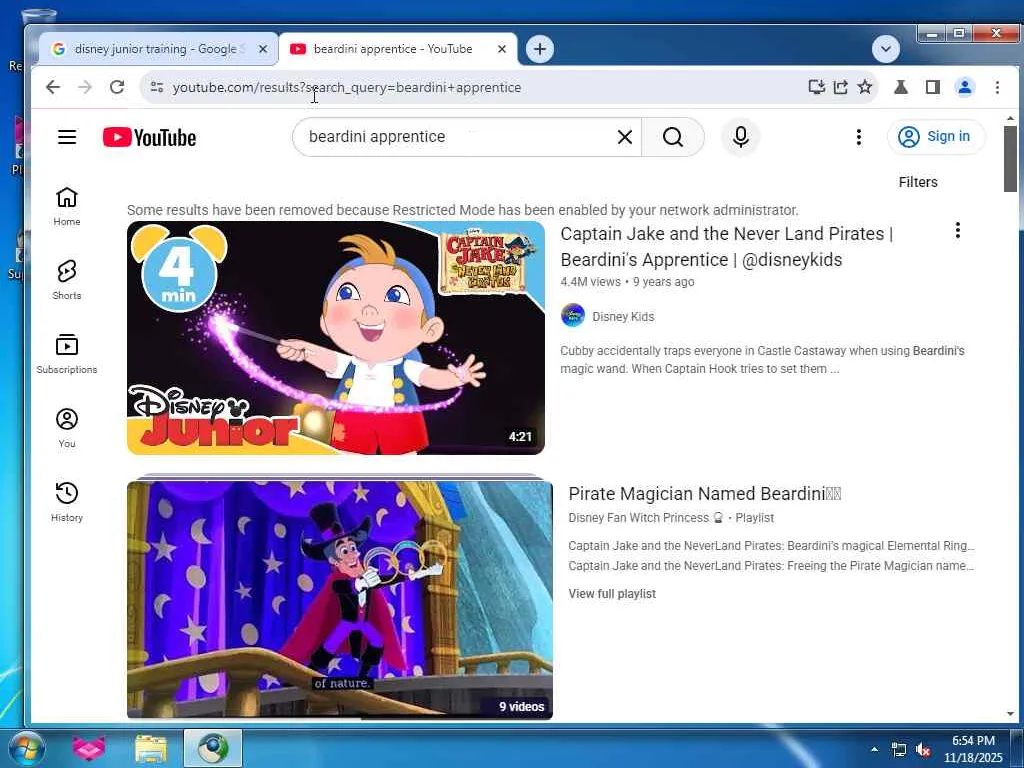Open Subscriptions in the sidebar

[x=67, y=354]
